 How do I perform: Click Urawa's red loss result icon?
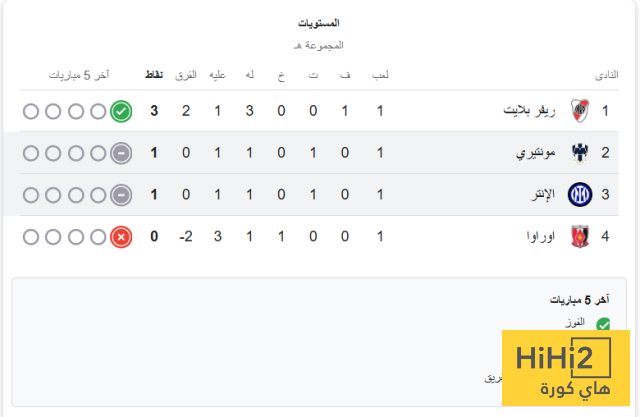[x=121, y=237]
